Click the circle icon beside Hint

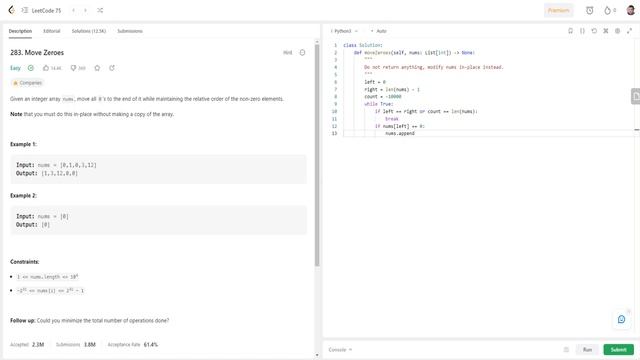click(302, 52)
